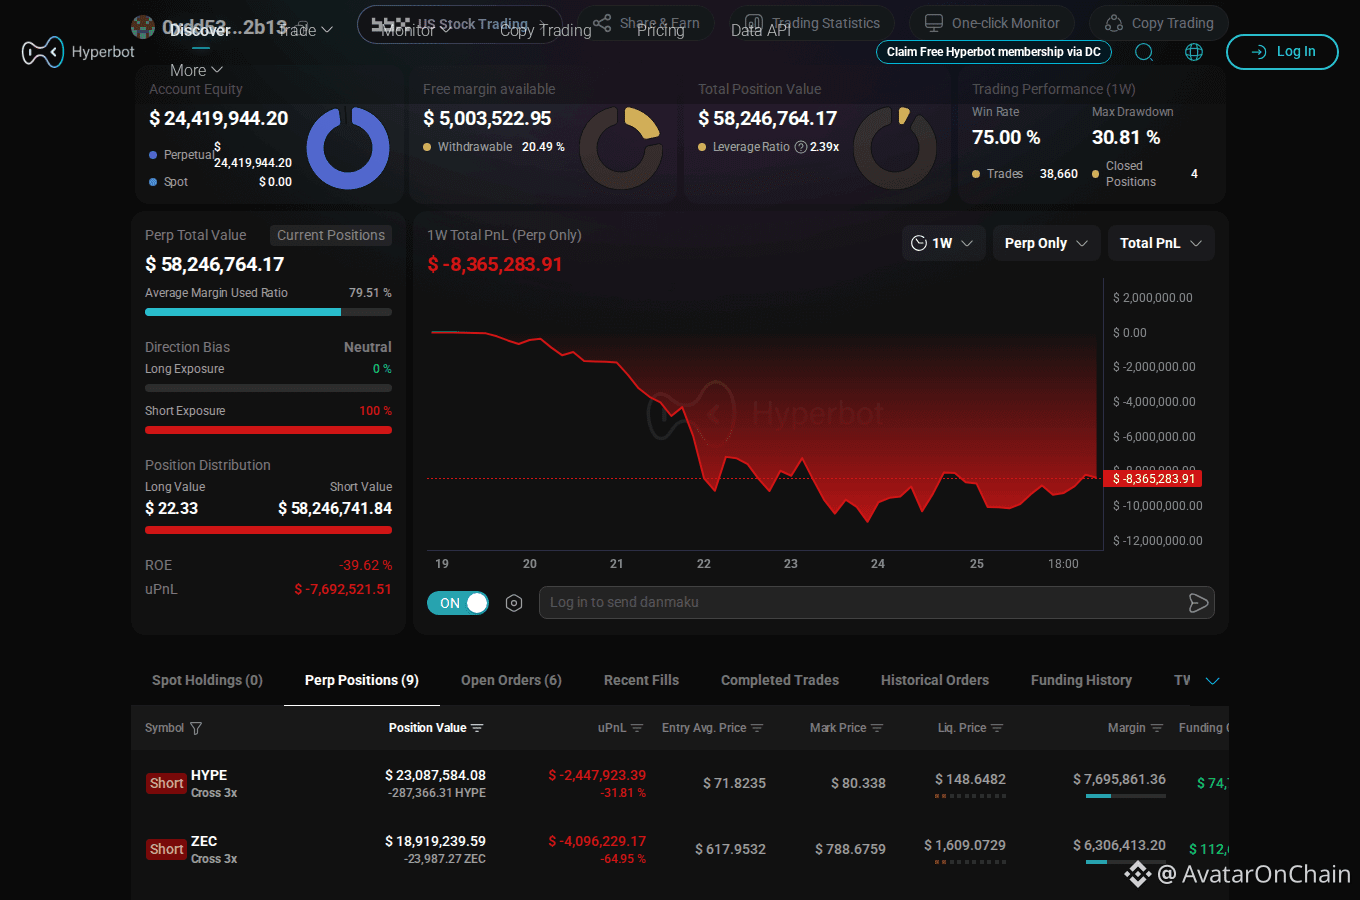Click the Average Margin Used Ratio bar
Screen dimensions: 1360x900
(268, 312)
